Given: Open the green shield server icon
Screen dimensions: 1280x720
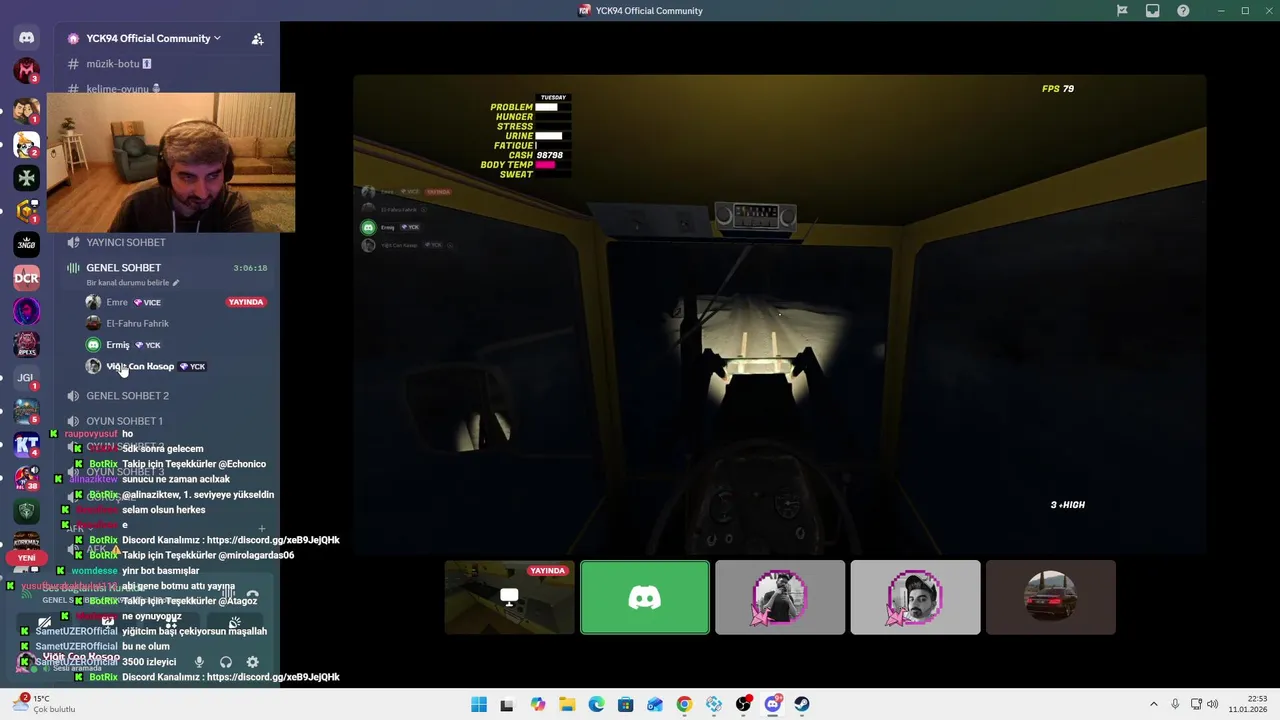Looking at the screenshot, I should coord(27,512).
